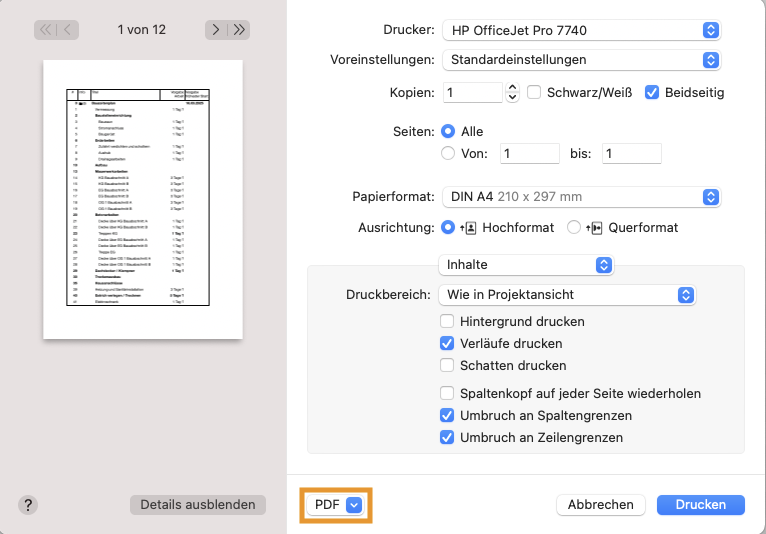Click the copies stepper arrows
Viewport: 766px width, 534px height.
coord(513,93)
